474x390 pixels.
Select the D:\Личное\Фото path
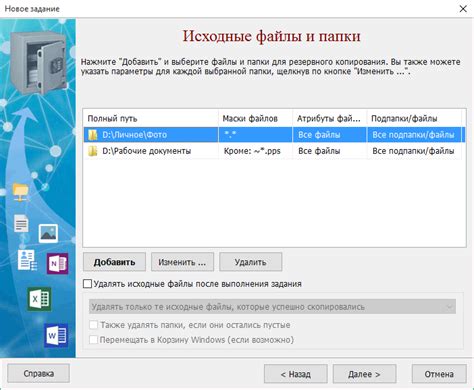coord(134,135)
